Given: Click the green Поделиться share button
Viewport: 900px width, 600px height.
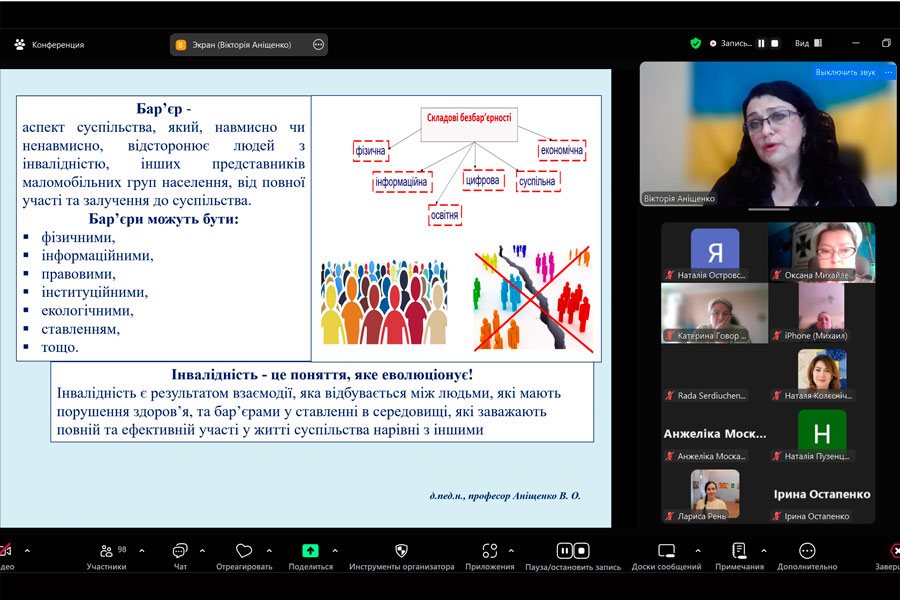Looking at the screenshot, I should point(311,551).
